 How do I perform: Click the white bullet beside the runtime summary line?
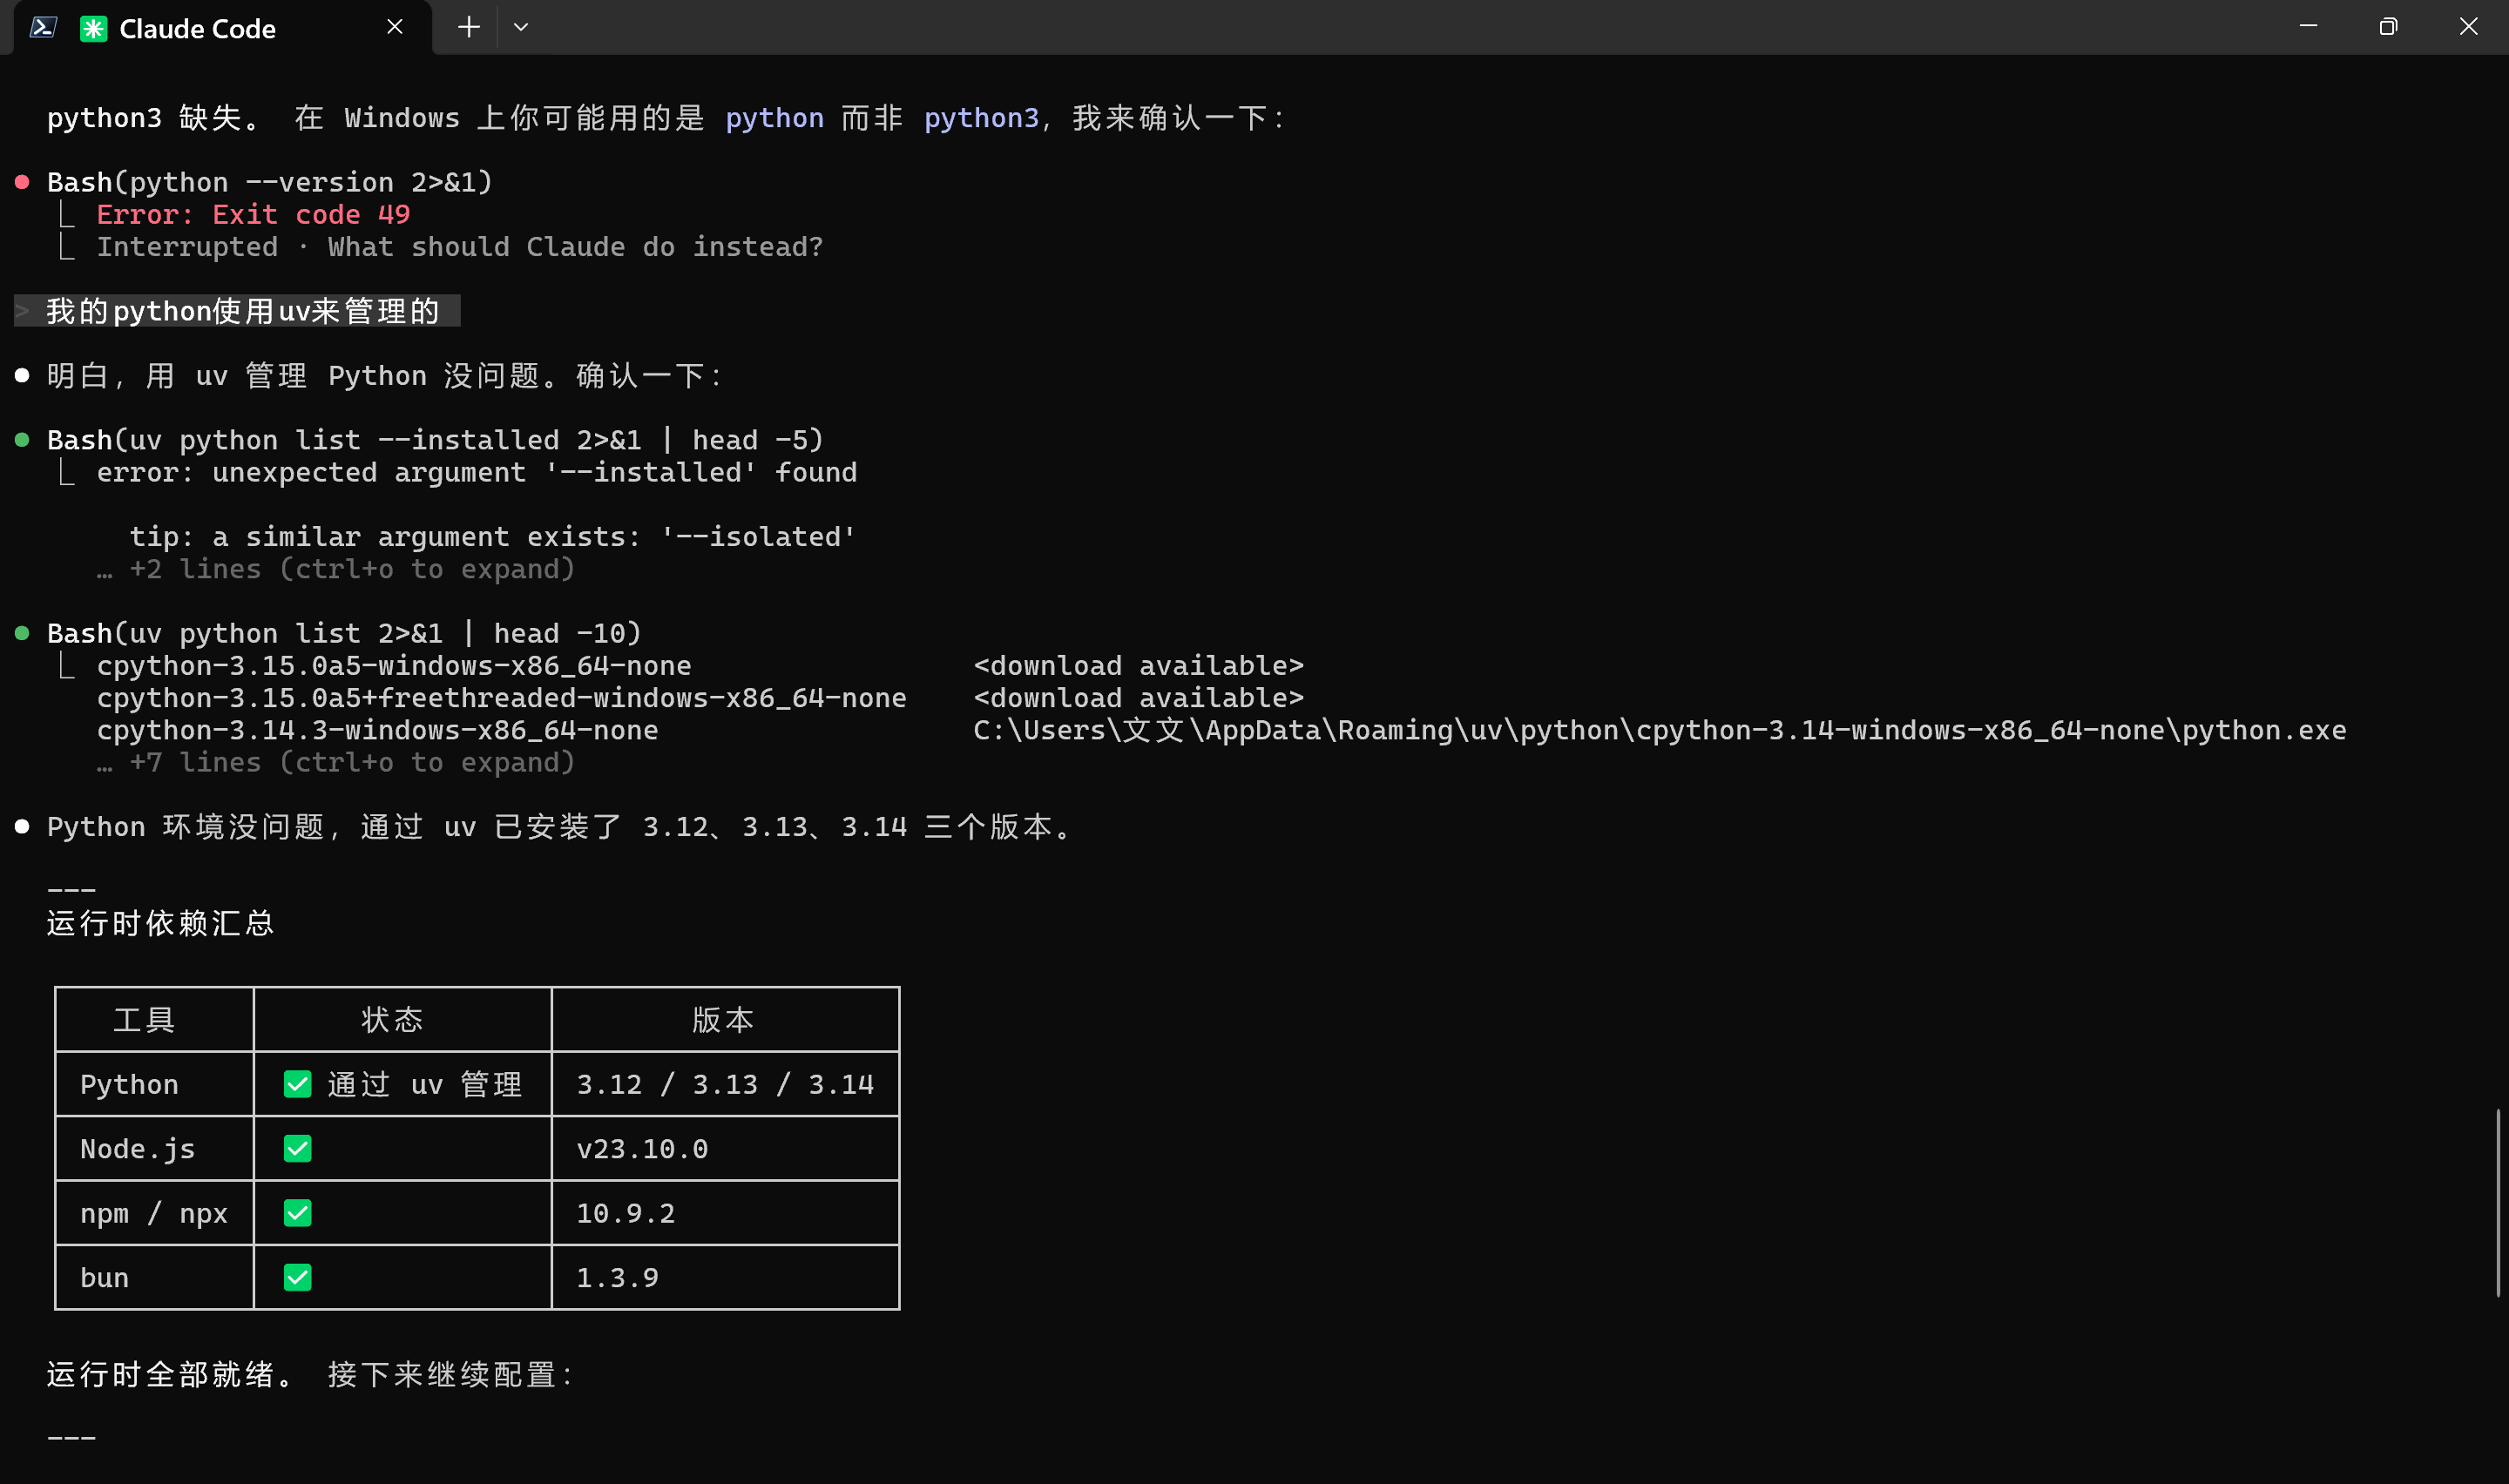tap(22, 827)
